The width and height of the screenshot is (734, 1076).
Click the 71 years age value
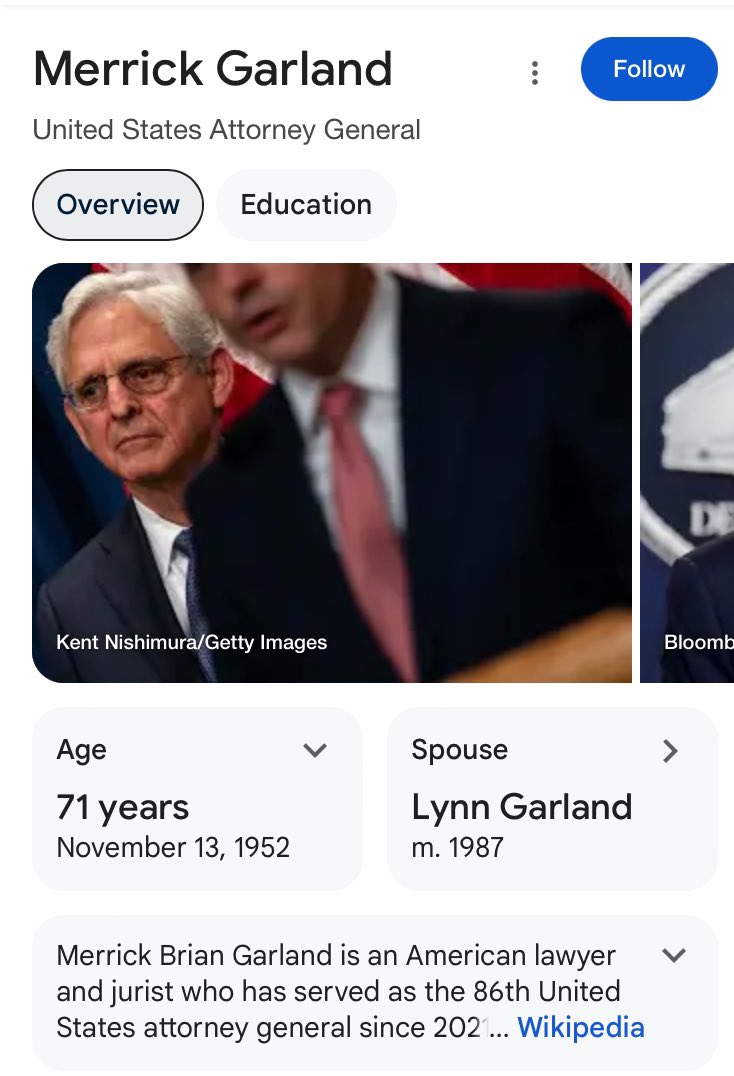123,807
